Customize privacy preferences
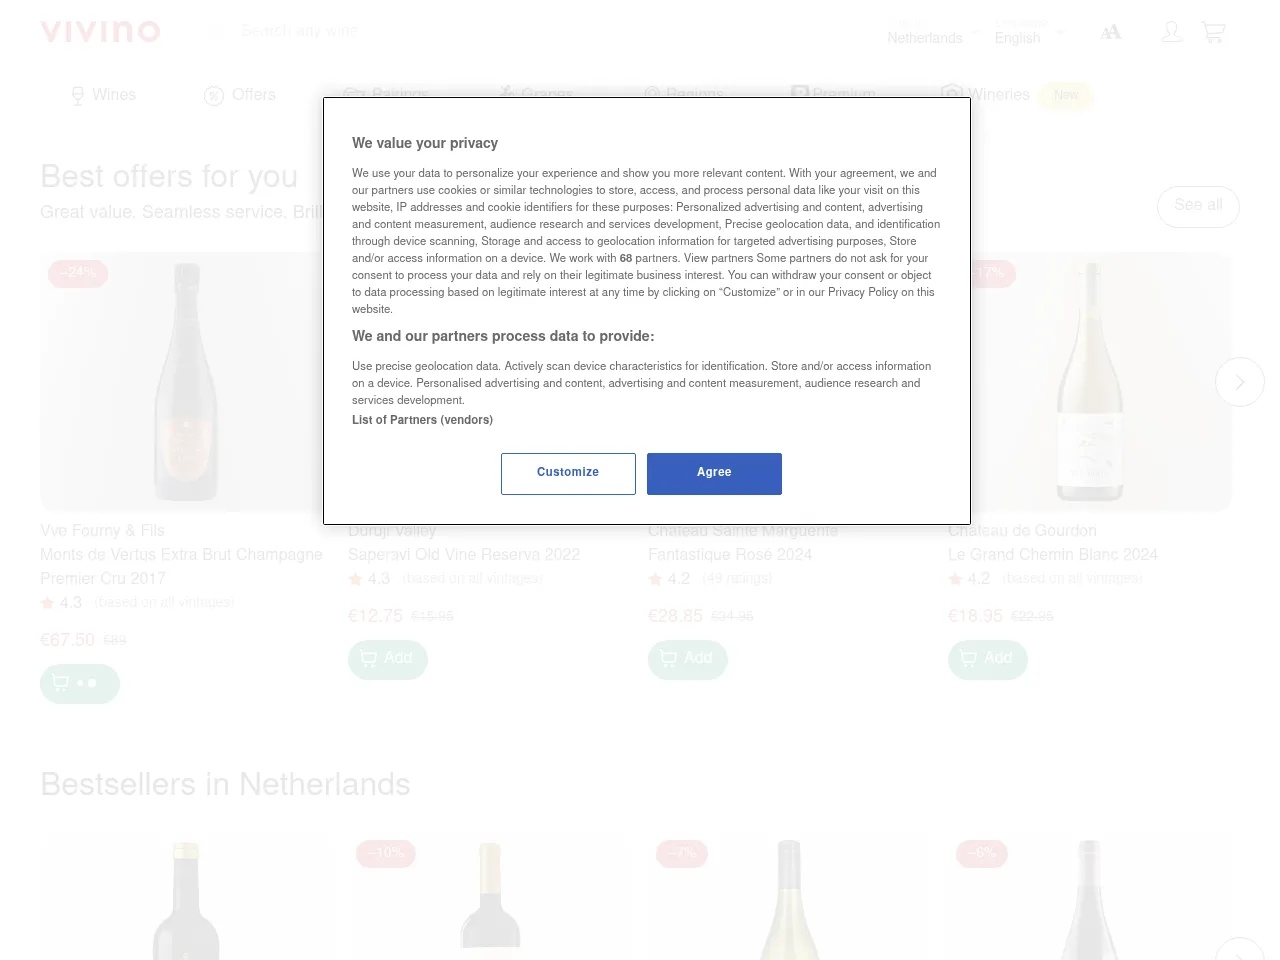This screenshot has width=1280, height=960. tap(568, 473)
